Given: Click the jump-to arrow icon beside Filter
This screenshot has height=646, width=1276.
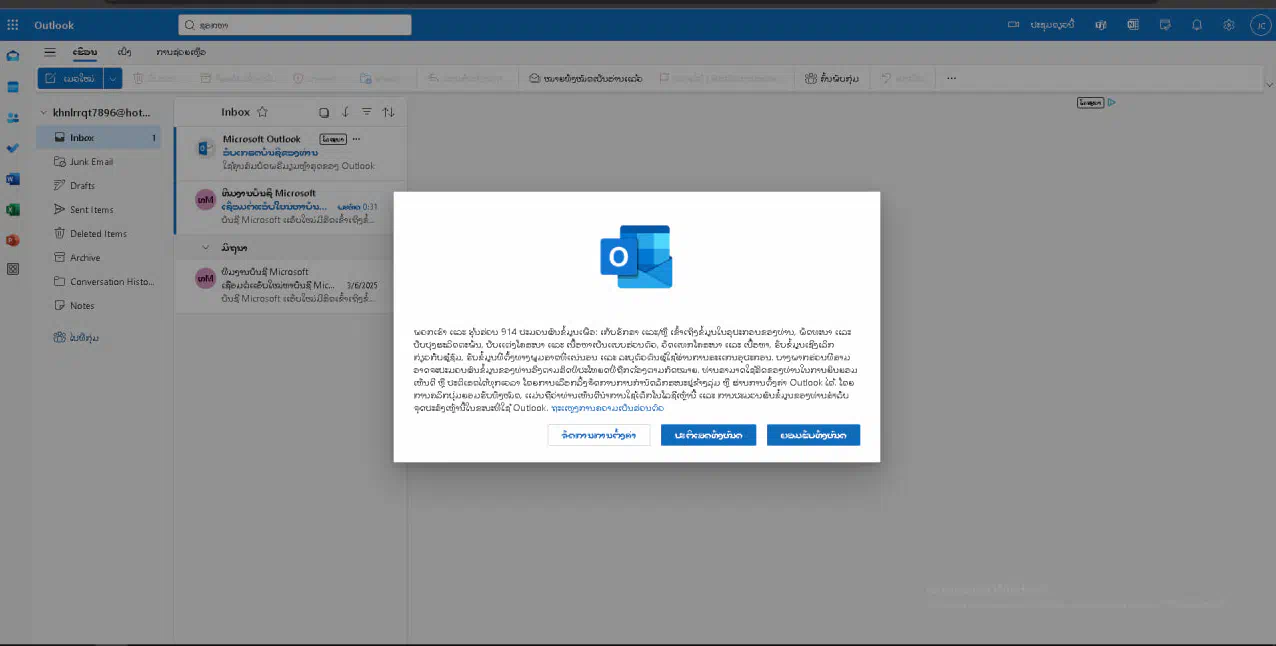Looking at the screenshot, I should click(x=345, y=112).
